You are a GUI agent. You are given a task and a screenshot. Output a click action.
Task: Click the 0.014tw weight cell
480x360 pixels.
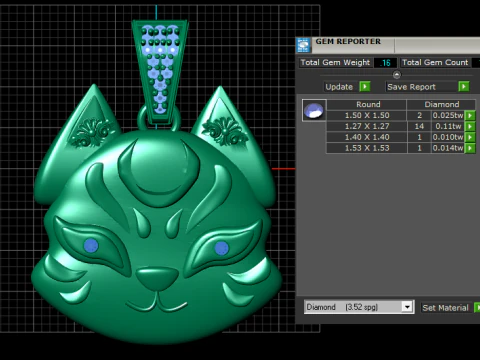pos(448,148)
